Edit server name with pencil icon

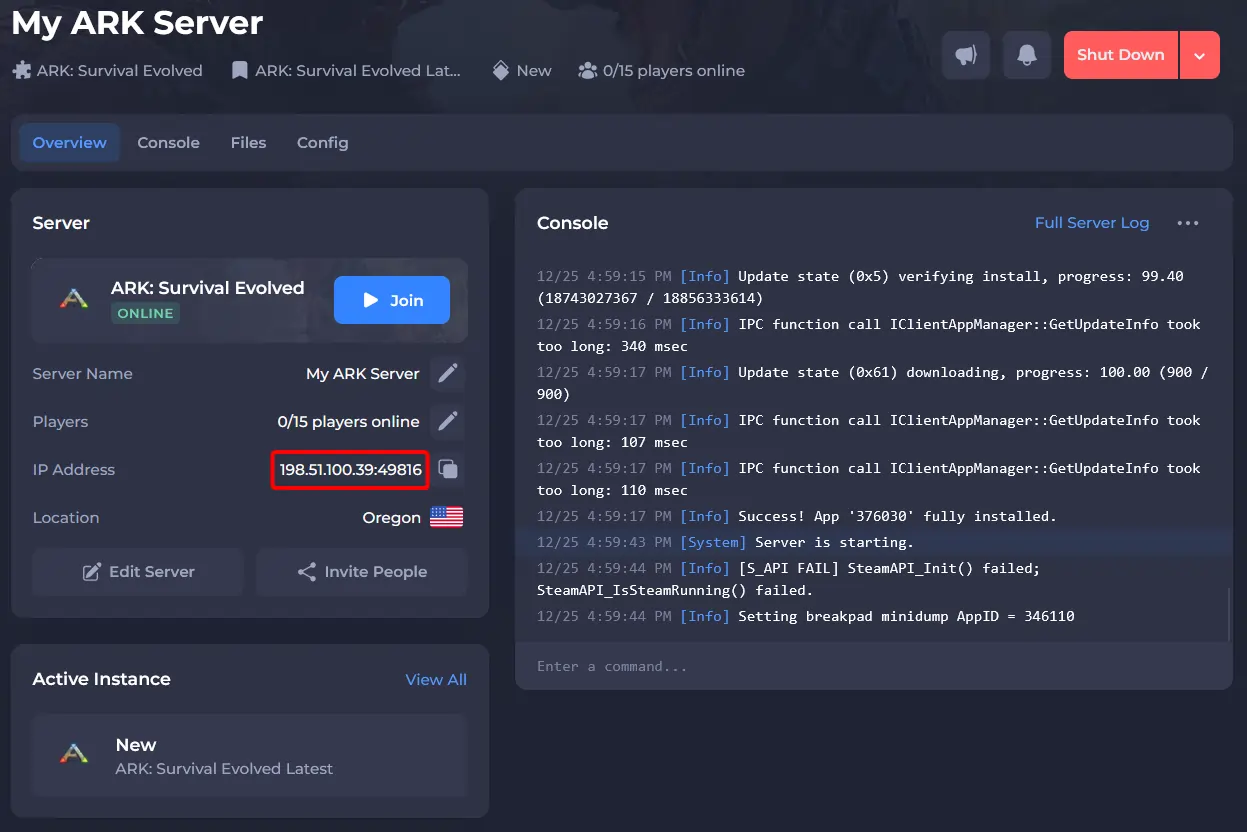pyautogui.click(x=448, y=373)
